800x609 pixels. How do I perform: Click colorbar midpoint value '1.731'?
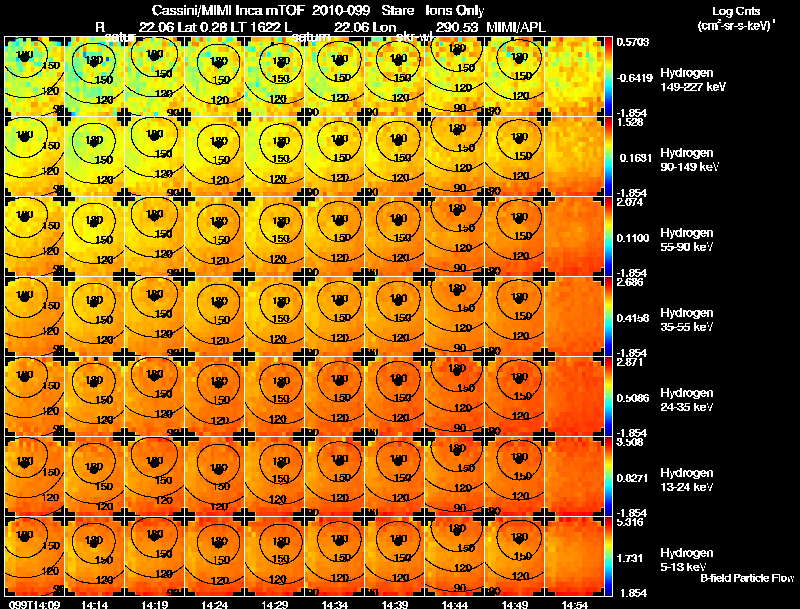click(630, 558)
